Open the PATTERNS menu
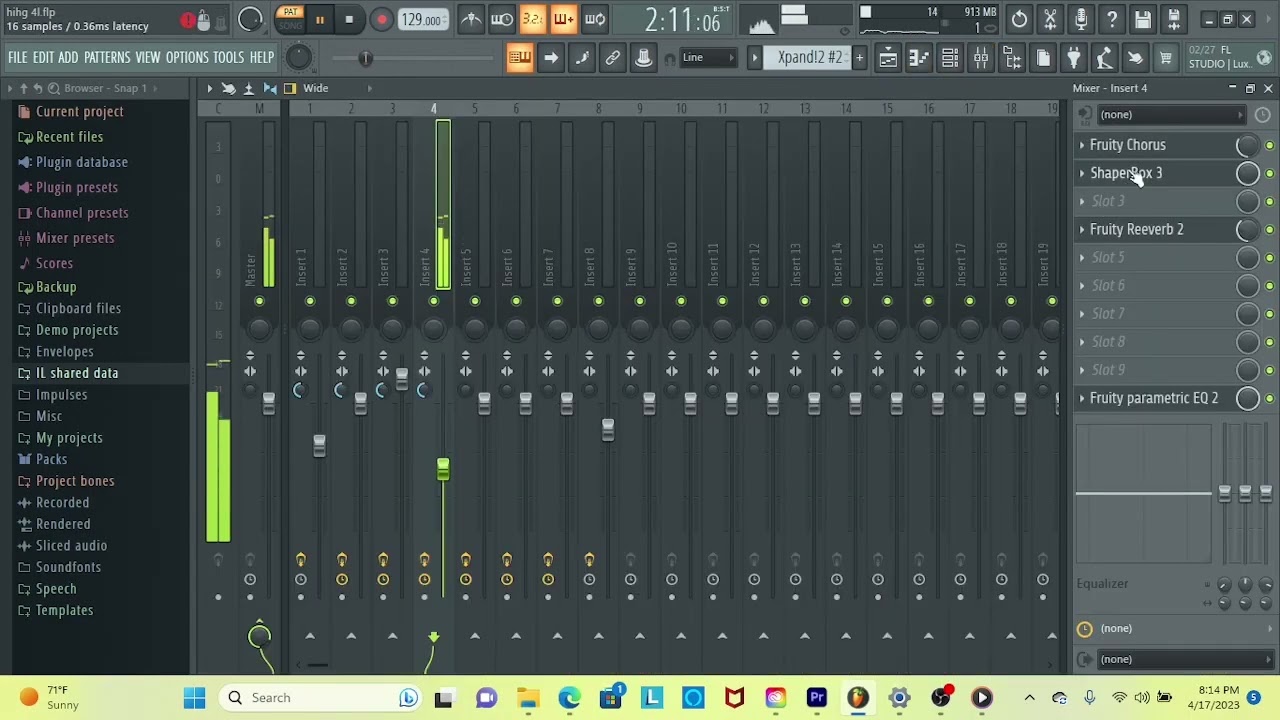Image resolution: width=1280 pixels, height=720 pixels. point(107,58)
